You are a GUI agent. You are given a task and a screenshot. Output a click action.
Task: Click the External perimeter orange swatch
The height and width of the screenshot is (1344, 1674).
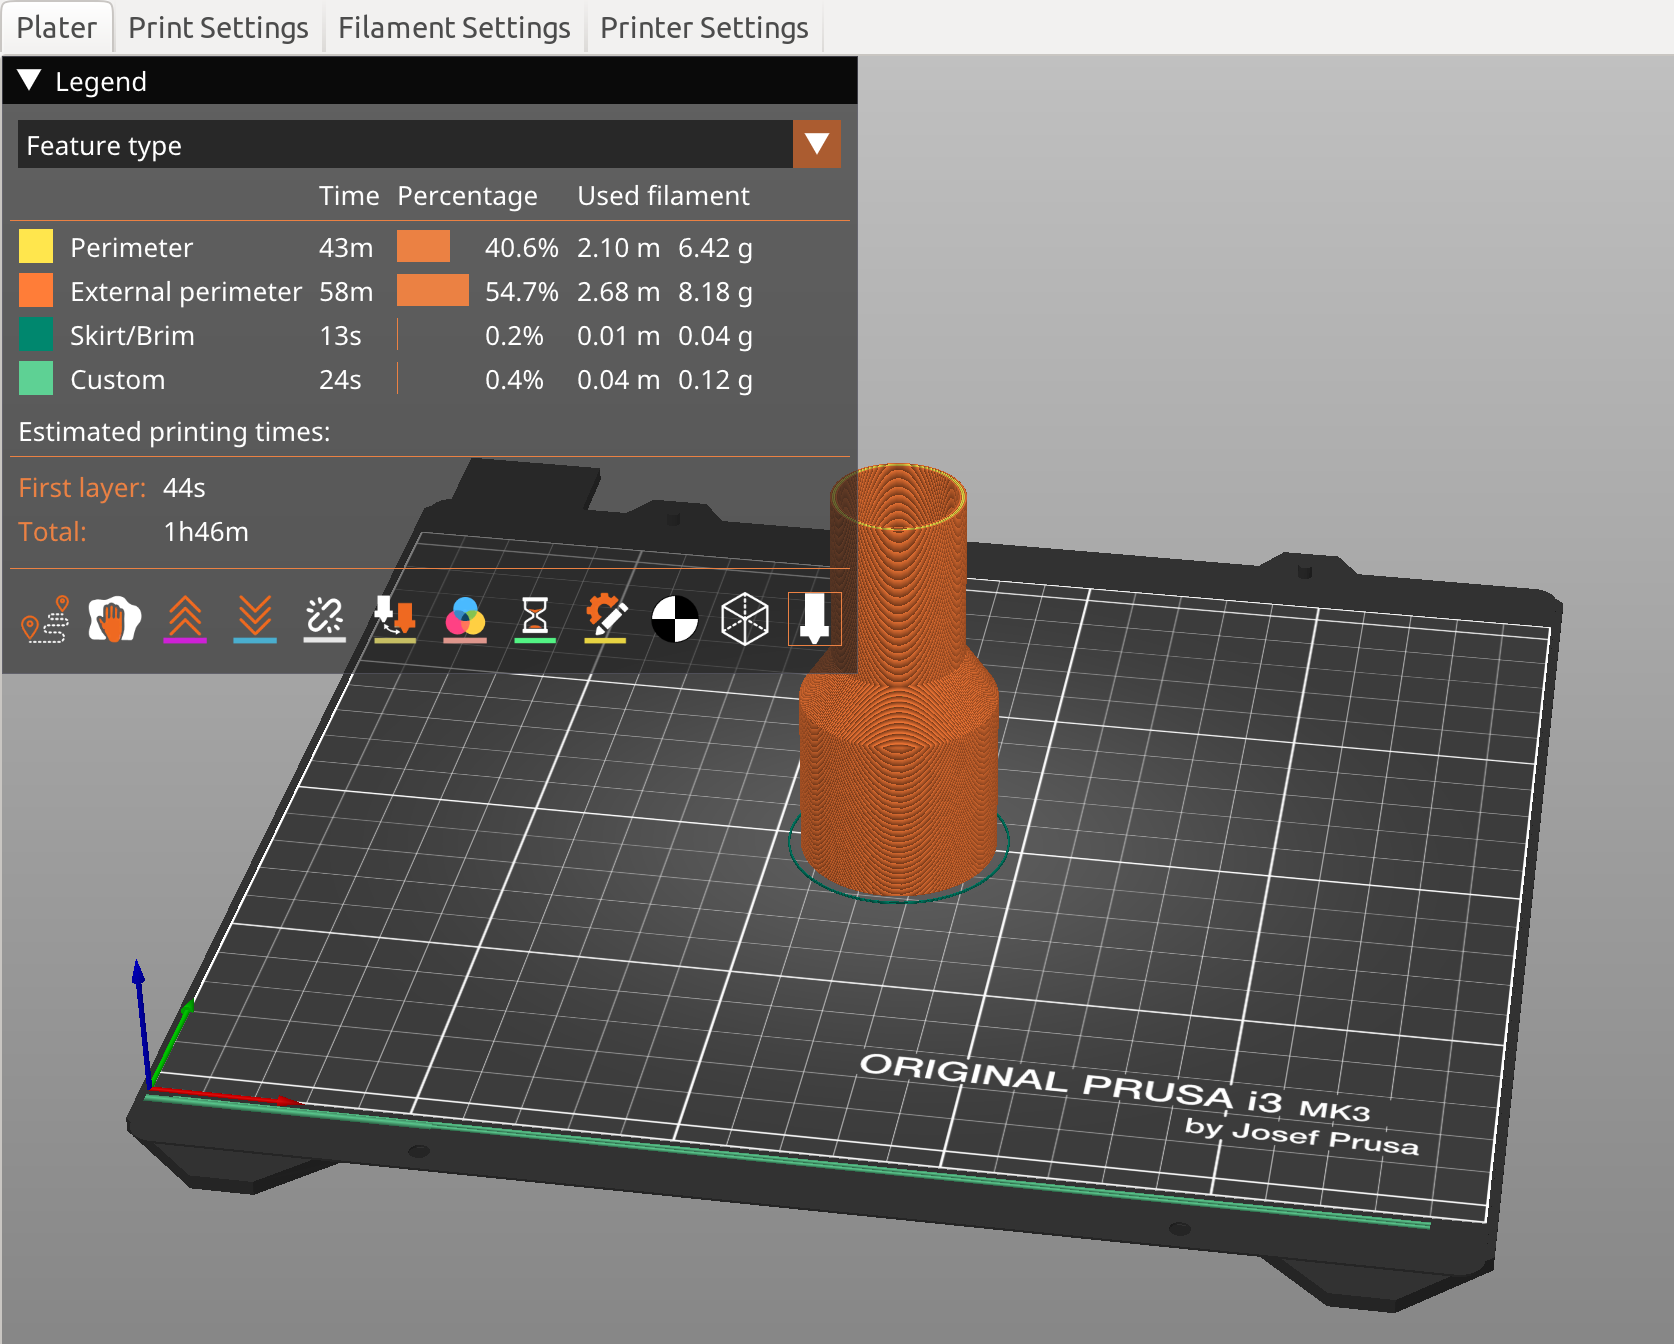pos(36,291)
